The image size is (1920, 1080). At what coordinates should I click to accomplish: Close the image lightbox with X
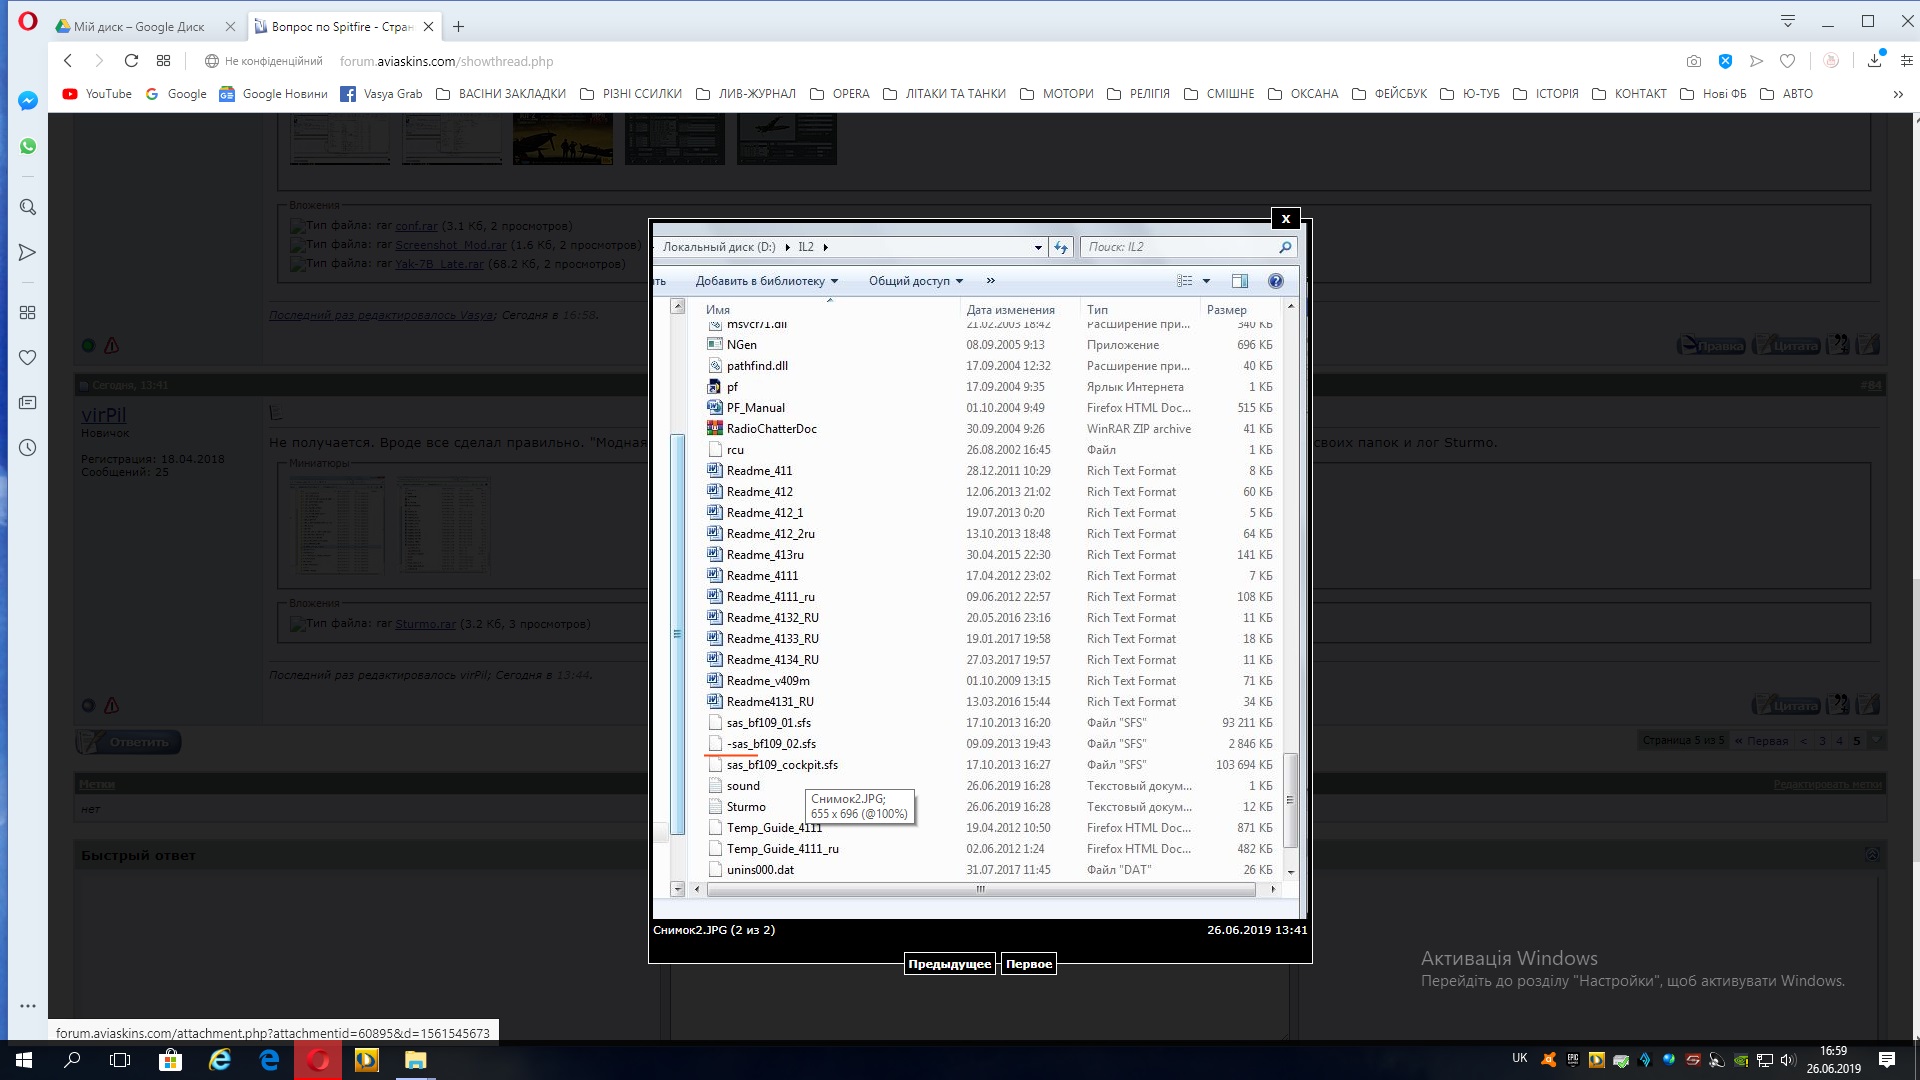click(1286, 219)
